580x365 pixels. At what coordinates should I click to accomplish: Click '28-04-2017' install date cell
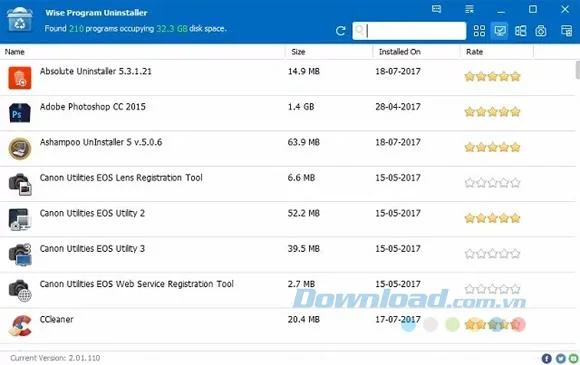[x=398, y=107]
